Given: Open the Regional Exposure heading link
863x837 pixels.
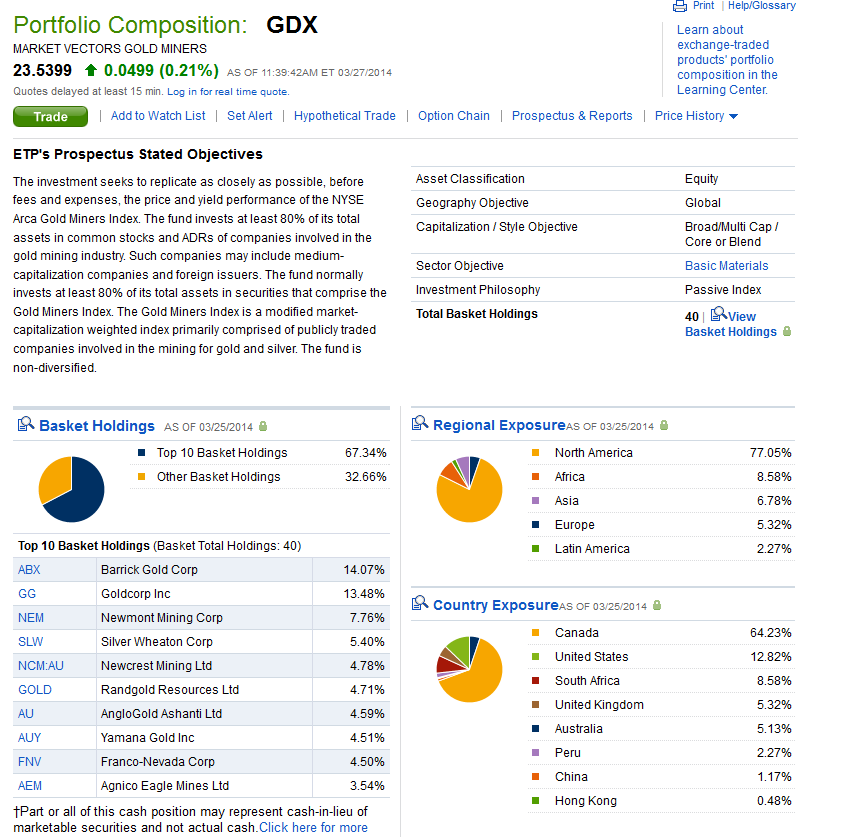Looking at the screenshot, I should click(499, 425).
